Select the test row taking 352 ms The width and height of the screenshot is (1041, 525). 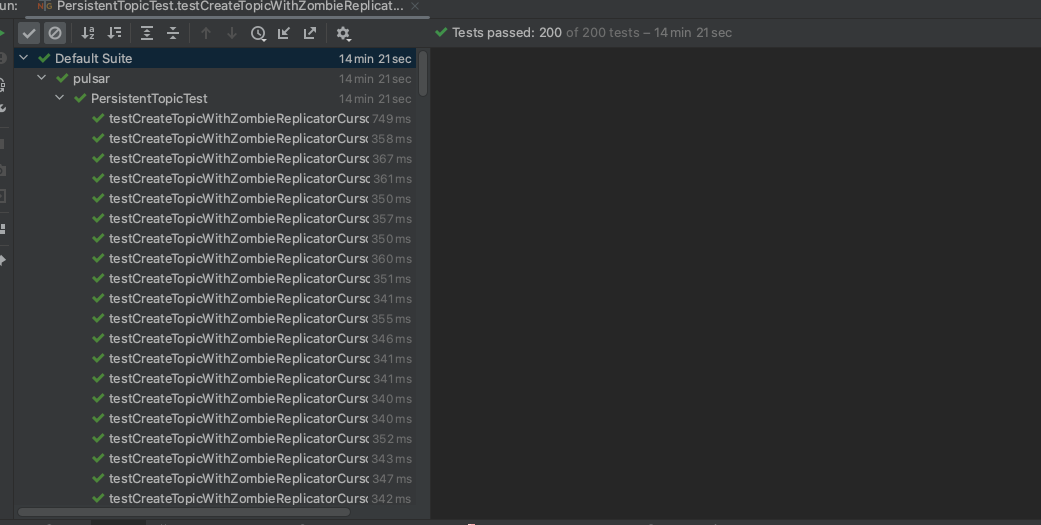215,438
